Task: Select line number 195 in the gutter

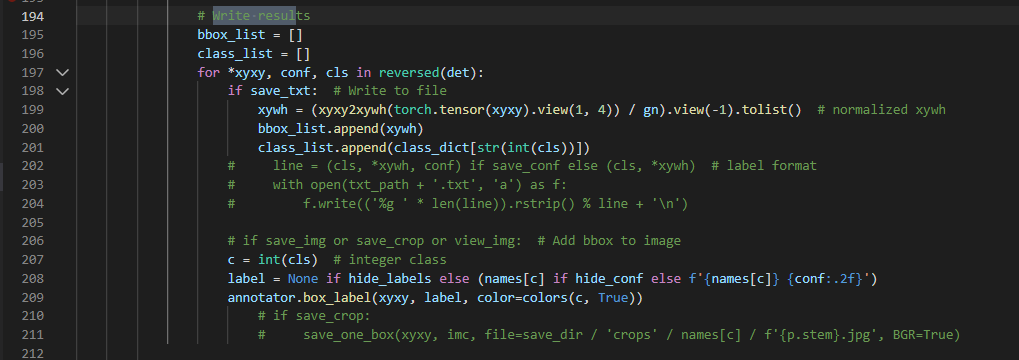Action: point(32,35)
